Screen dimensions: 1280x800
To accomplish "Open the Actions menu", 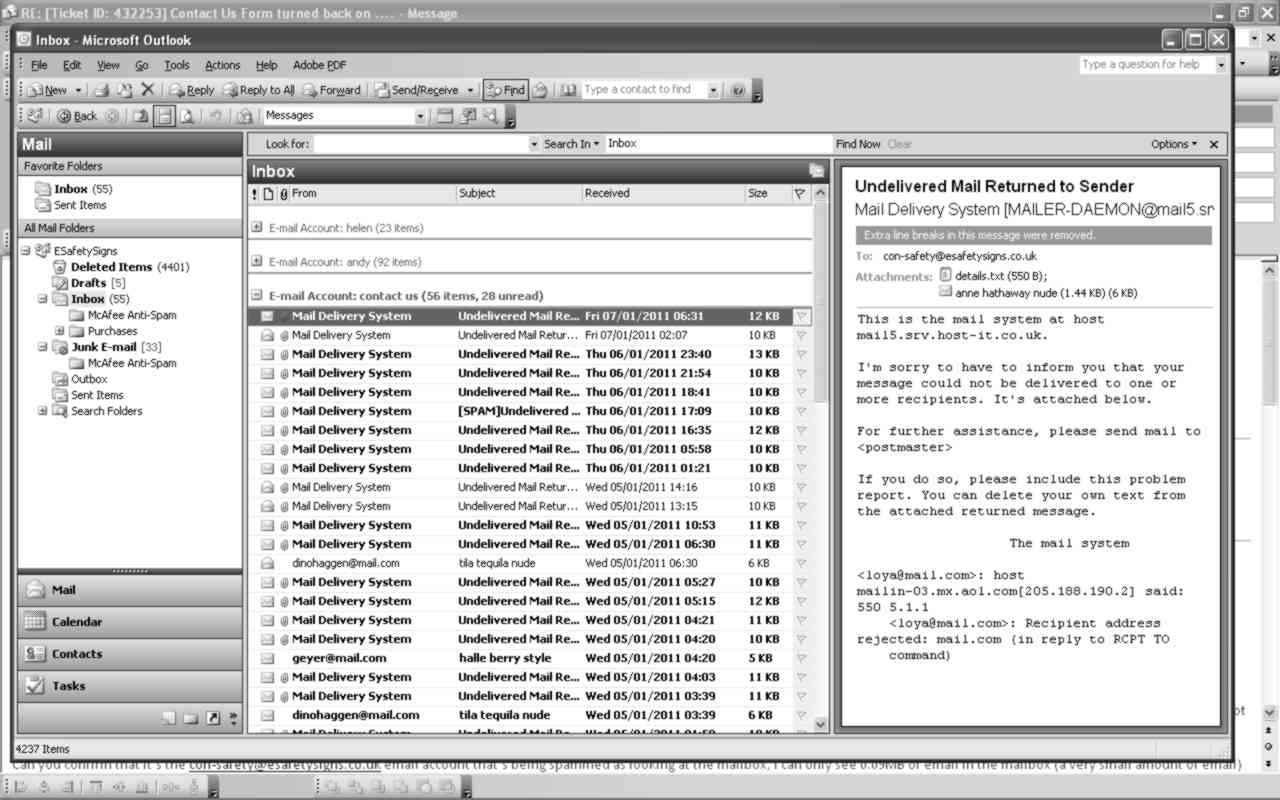I will (222, 65).
